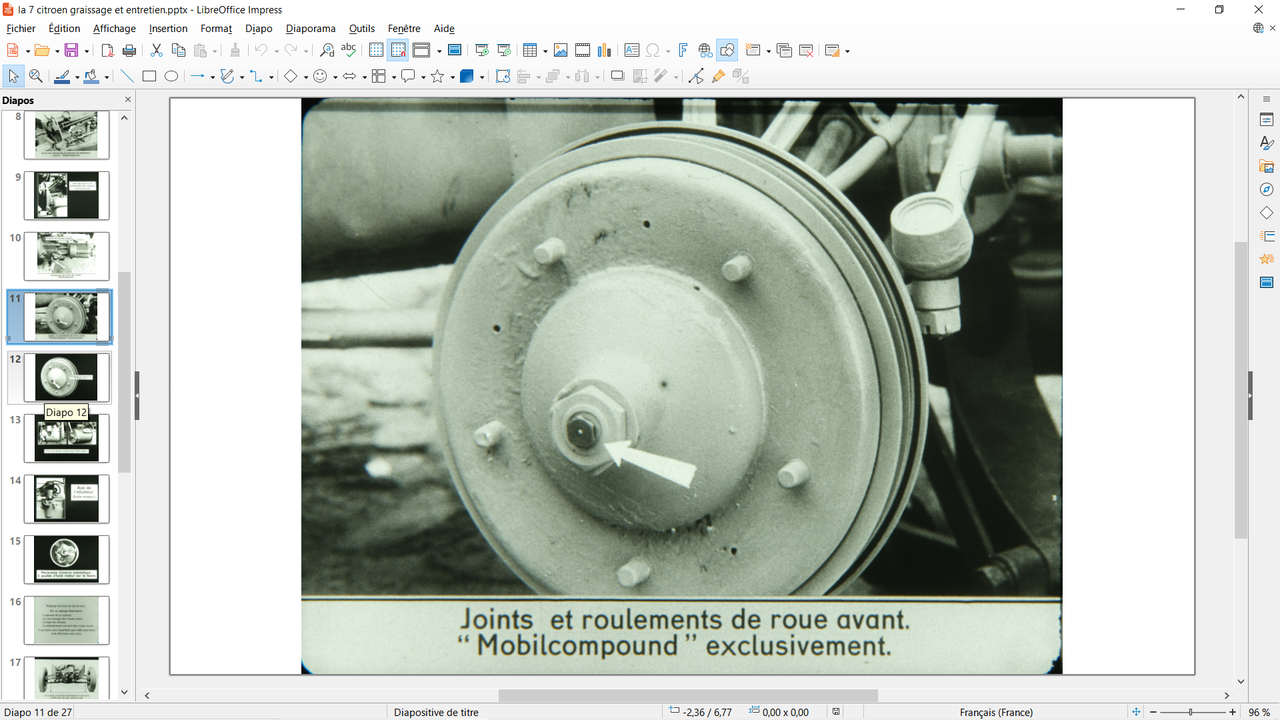Toggle the master slide view
This screenshot has height=720, width=1280.
pyautogui.click(x=454, y=50)
